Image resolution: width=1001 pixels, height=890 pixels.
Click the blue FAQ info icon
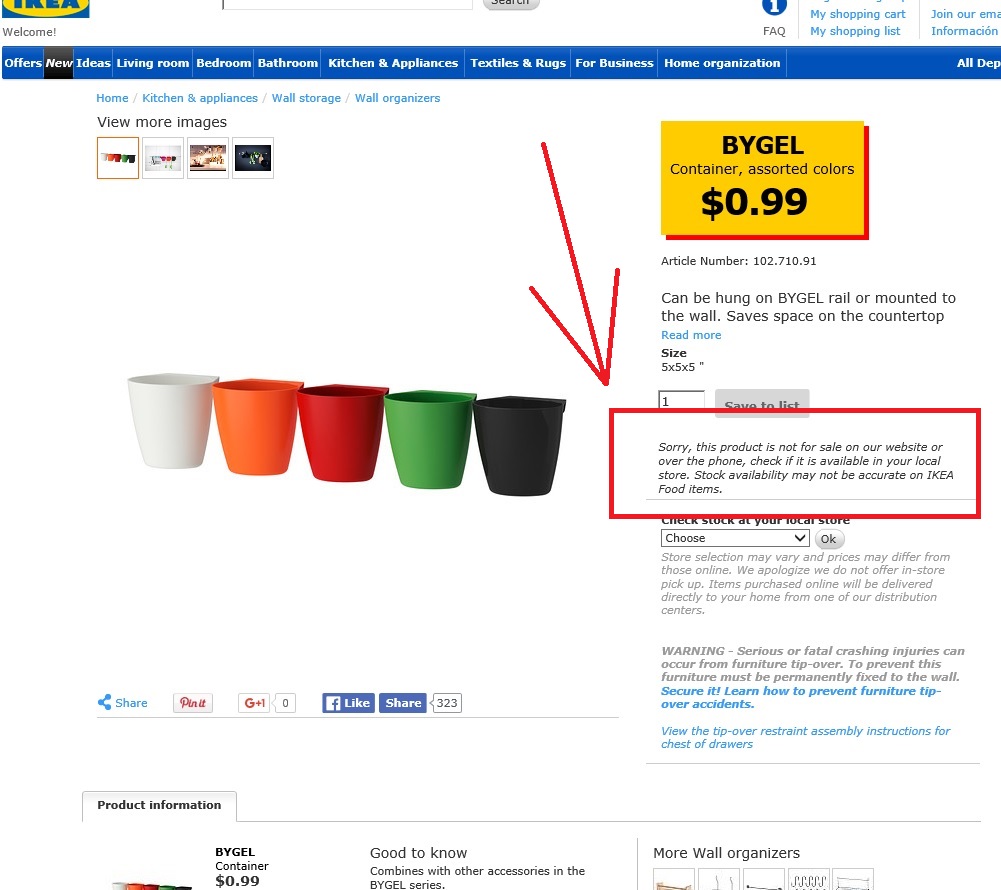point(774,7)
